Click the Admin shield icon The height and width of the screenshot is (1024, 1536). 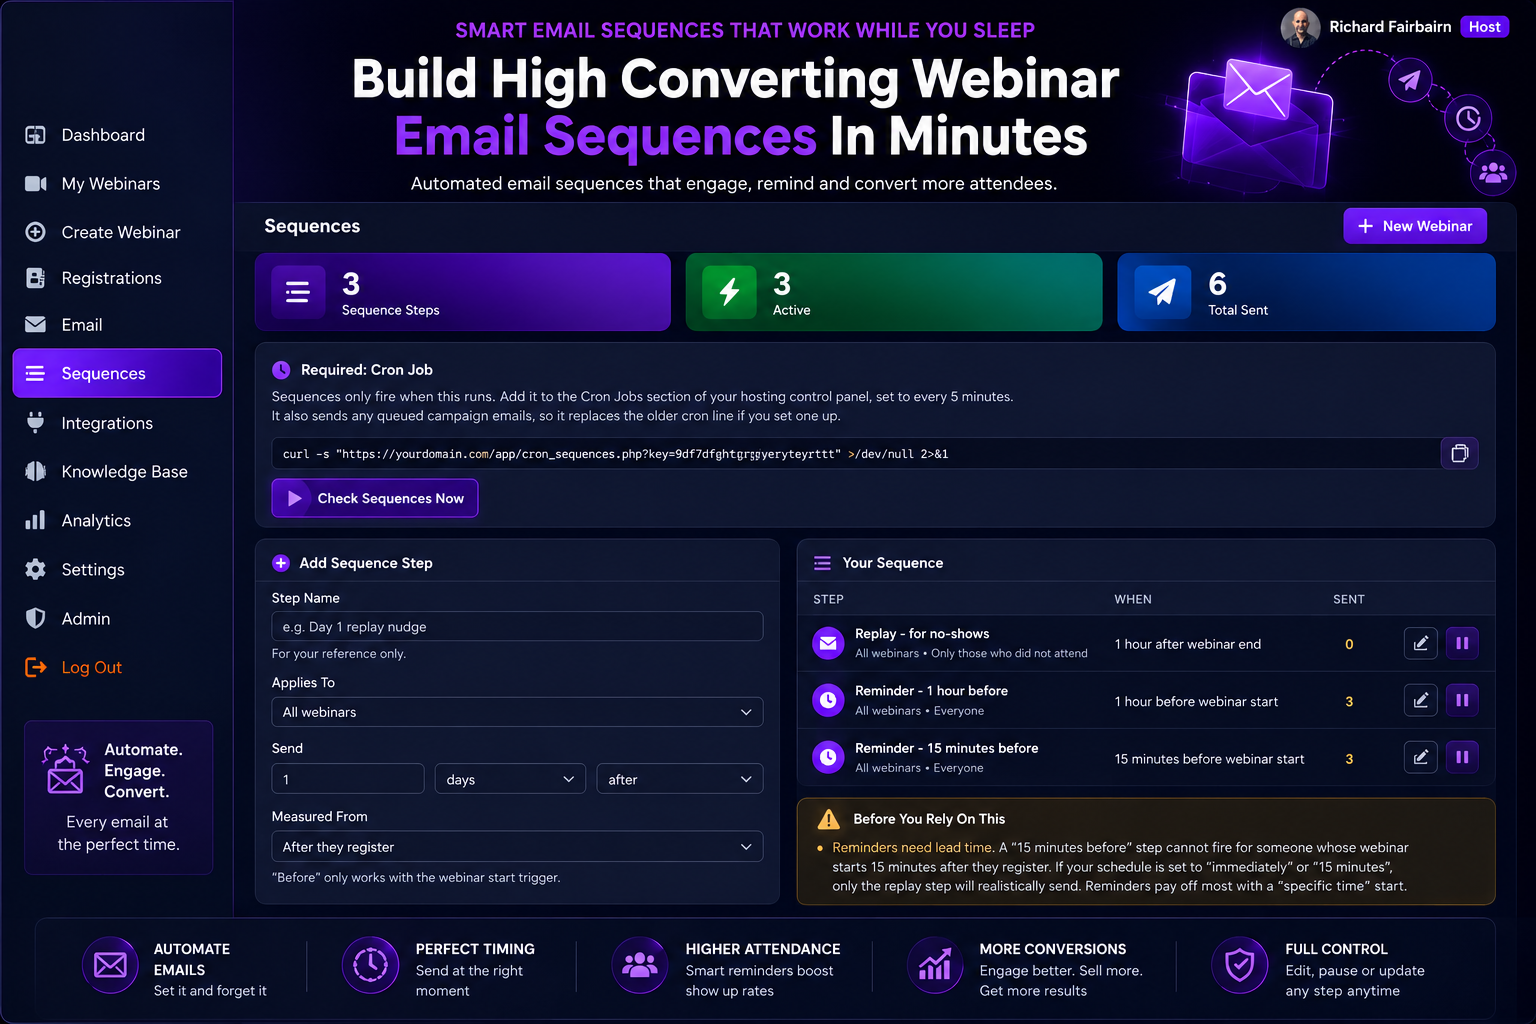click(35, 618)
